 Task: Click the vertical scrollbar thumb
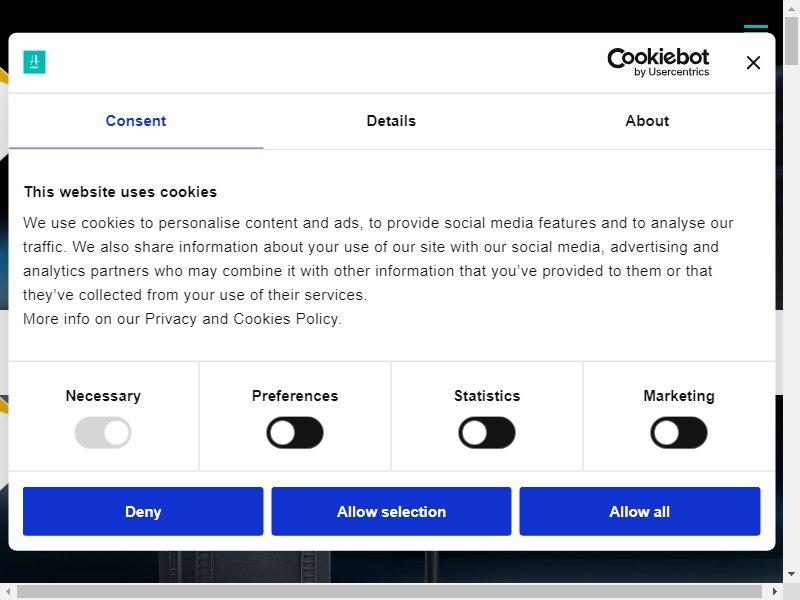pos(791,41)
